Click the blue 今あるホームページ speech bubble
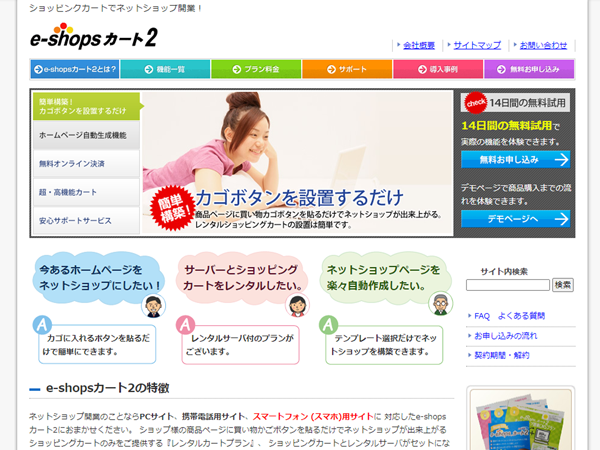The width and height of the screenshot is (600, 450). point(99,278)
